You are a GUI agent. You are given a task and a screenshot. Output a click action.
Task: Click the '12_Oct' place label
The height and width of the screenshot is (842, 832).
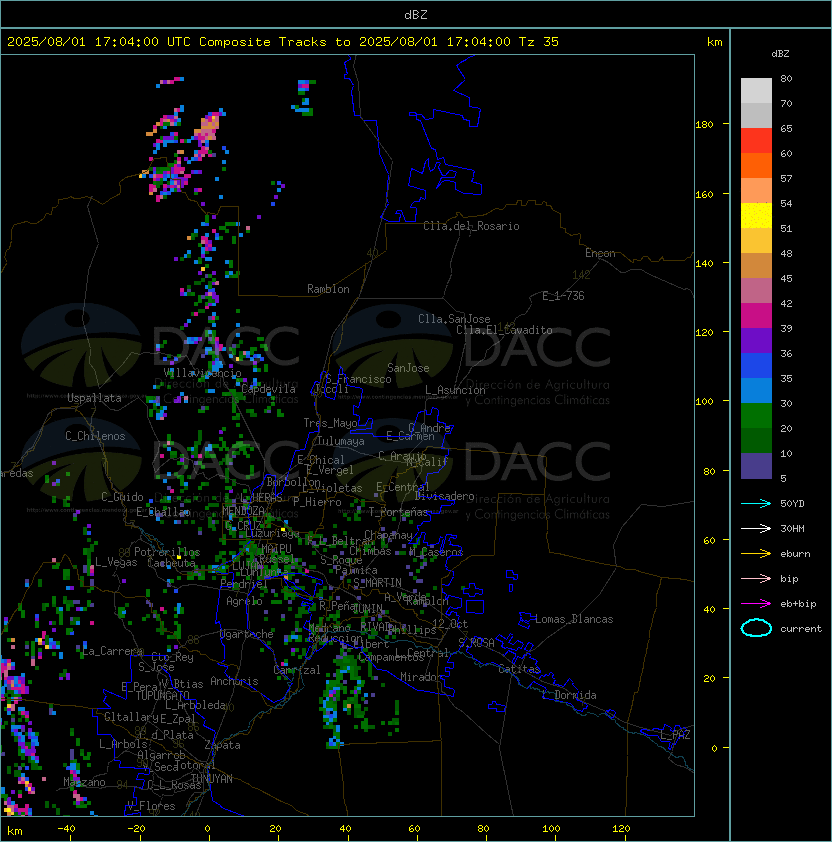(x=450, y=623)
